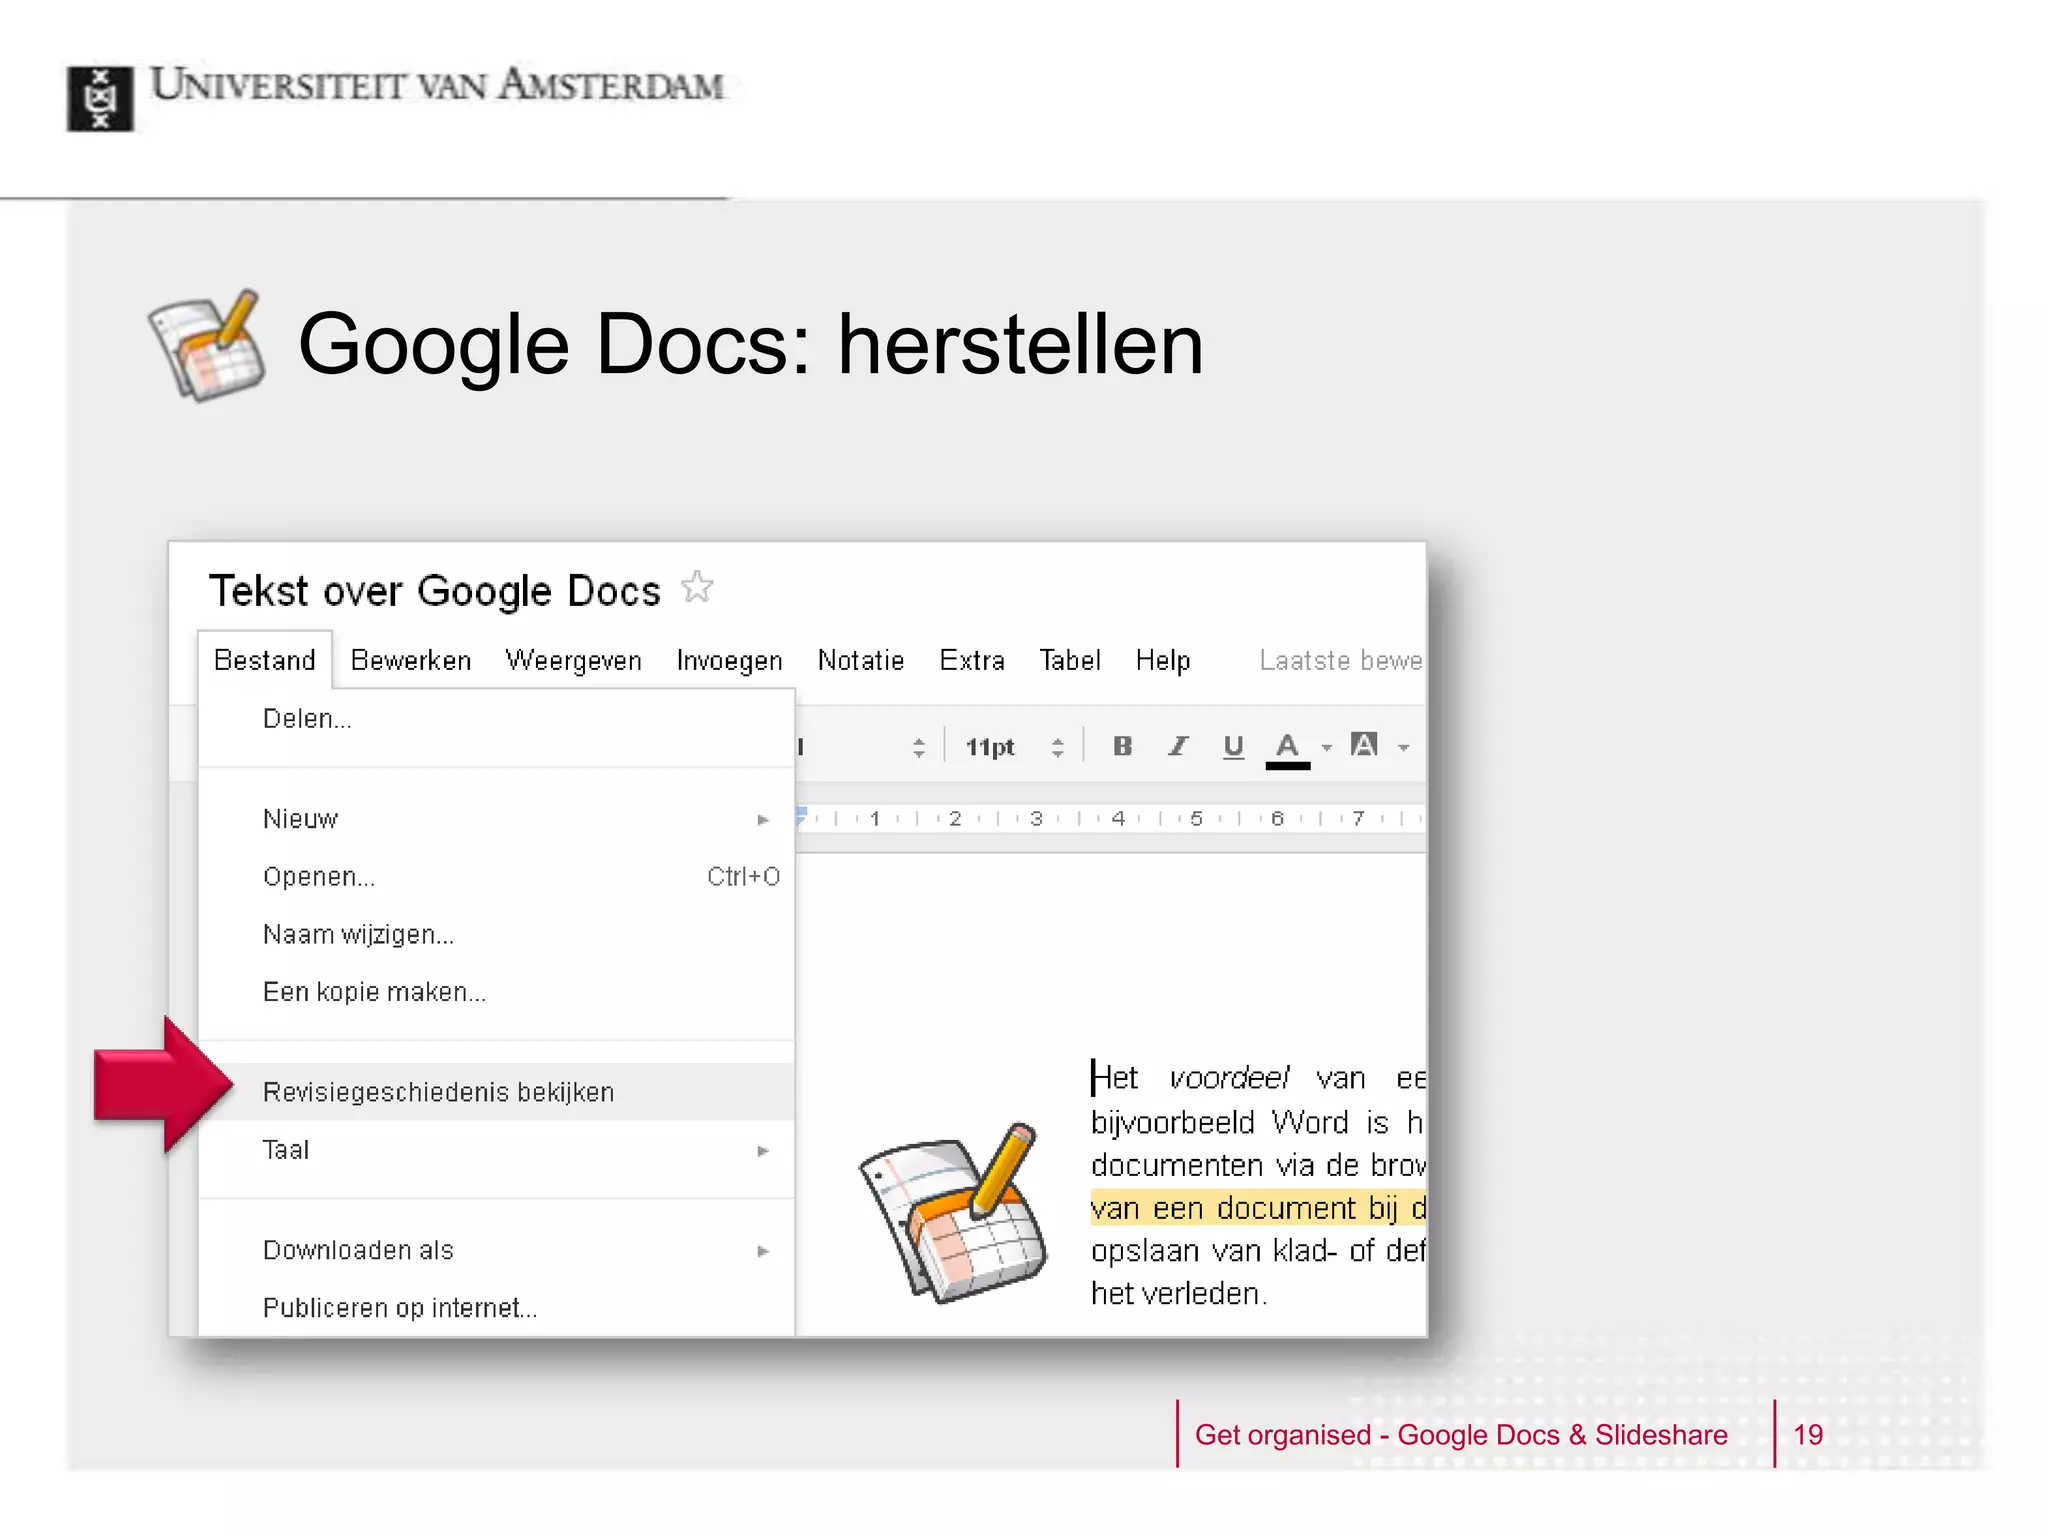Open the Extra menu
2048x1536 pixels.
click(972, 660)
